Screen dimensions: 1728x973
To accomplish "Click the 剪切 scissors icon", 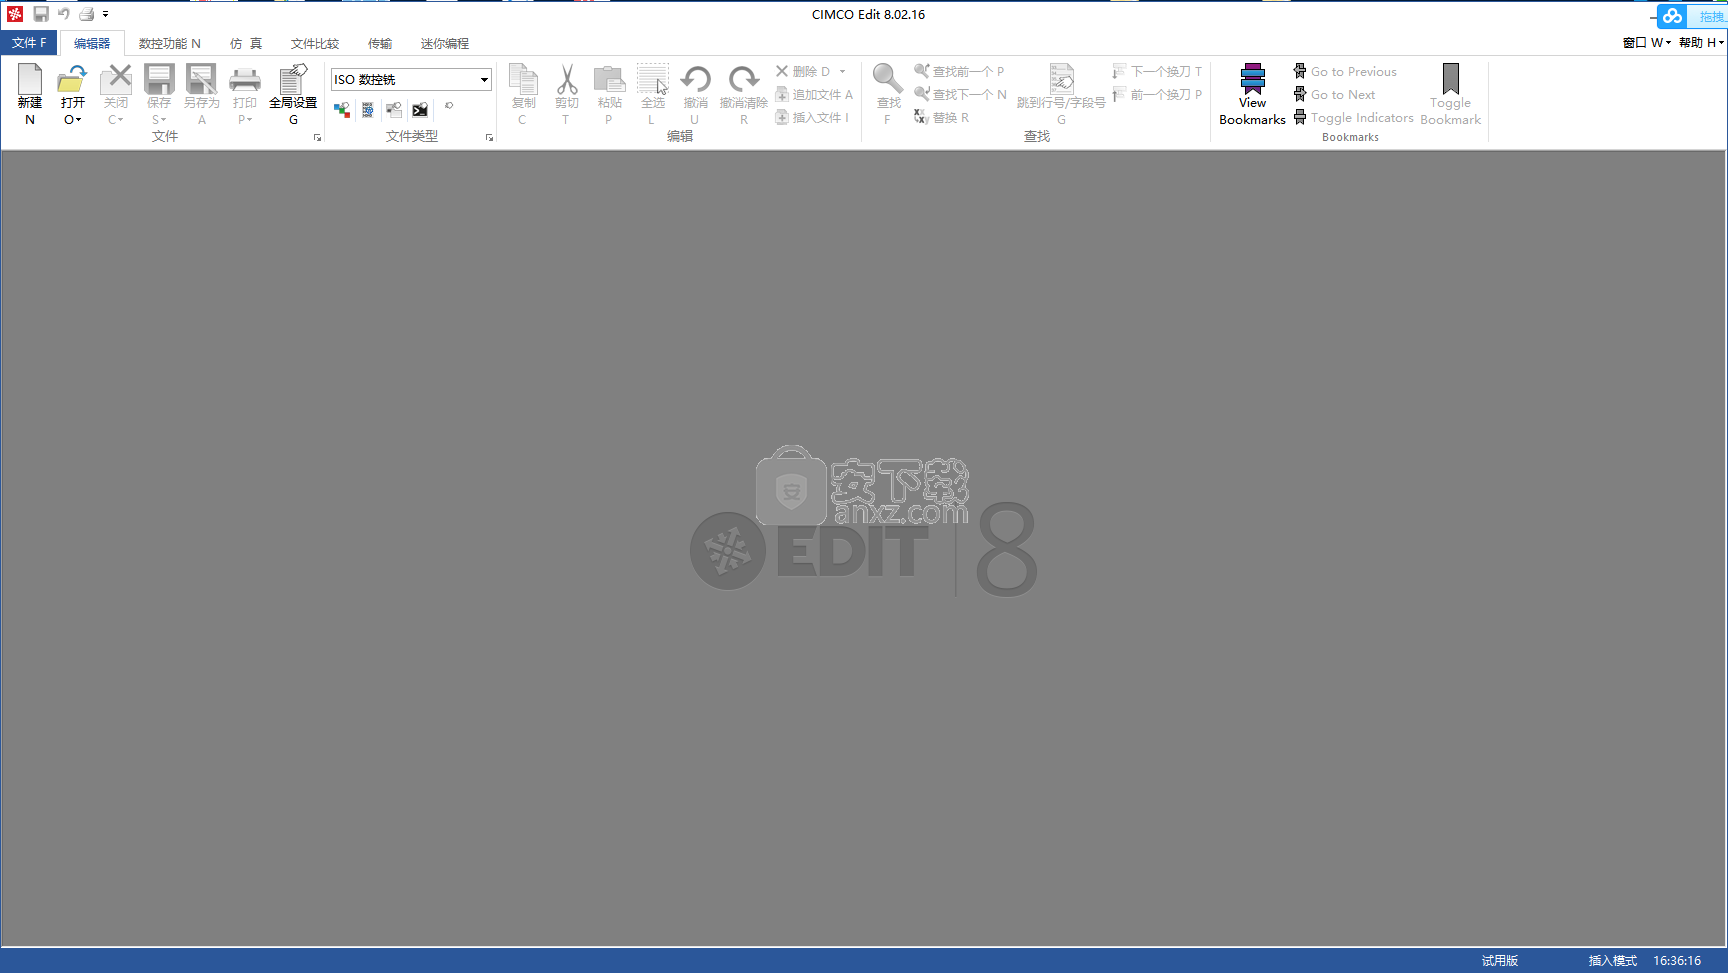I will pyautogui.click(x=567, y=79).
